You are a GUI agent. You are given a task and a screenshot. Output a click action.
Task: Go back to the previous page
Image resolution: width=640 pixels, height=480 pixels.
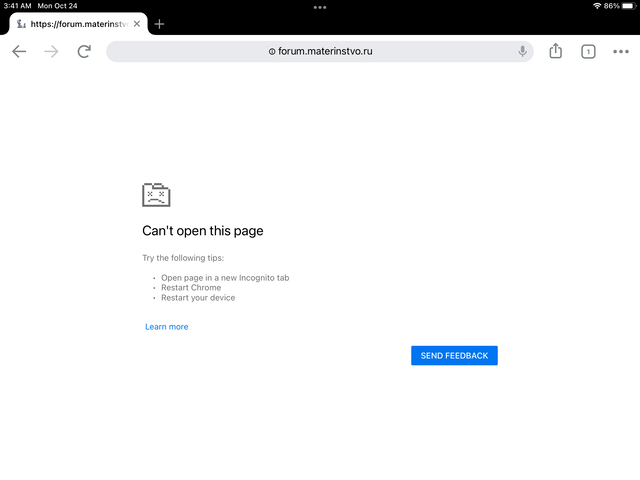(x=19, y=51)
